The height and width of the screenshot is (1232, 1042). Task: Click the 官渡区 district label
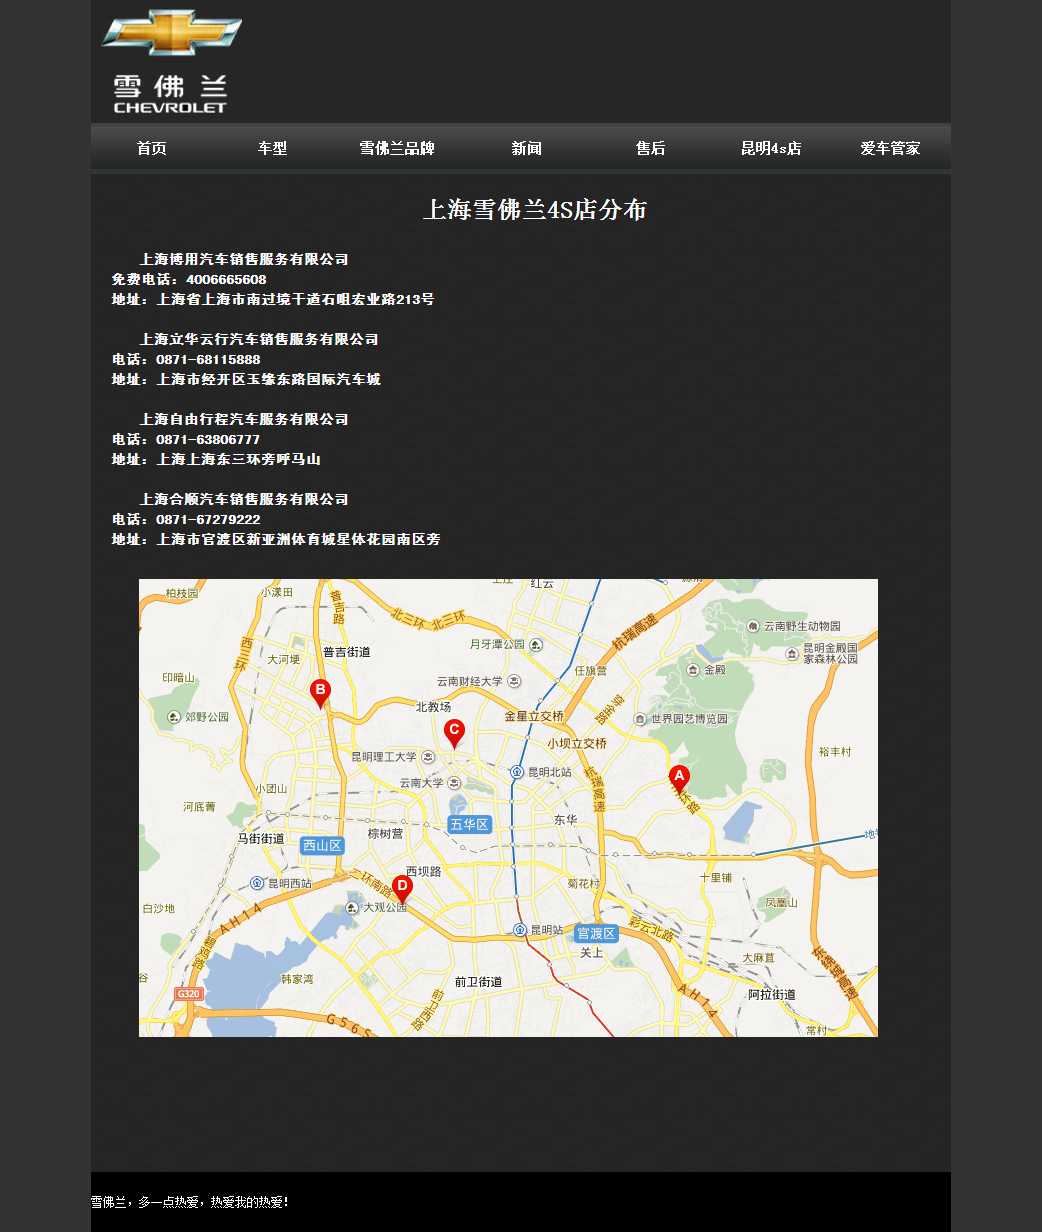pos(597,933)
